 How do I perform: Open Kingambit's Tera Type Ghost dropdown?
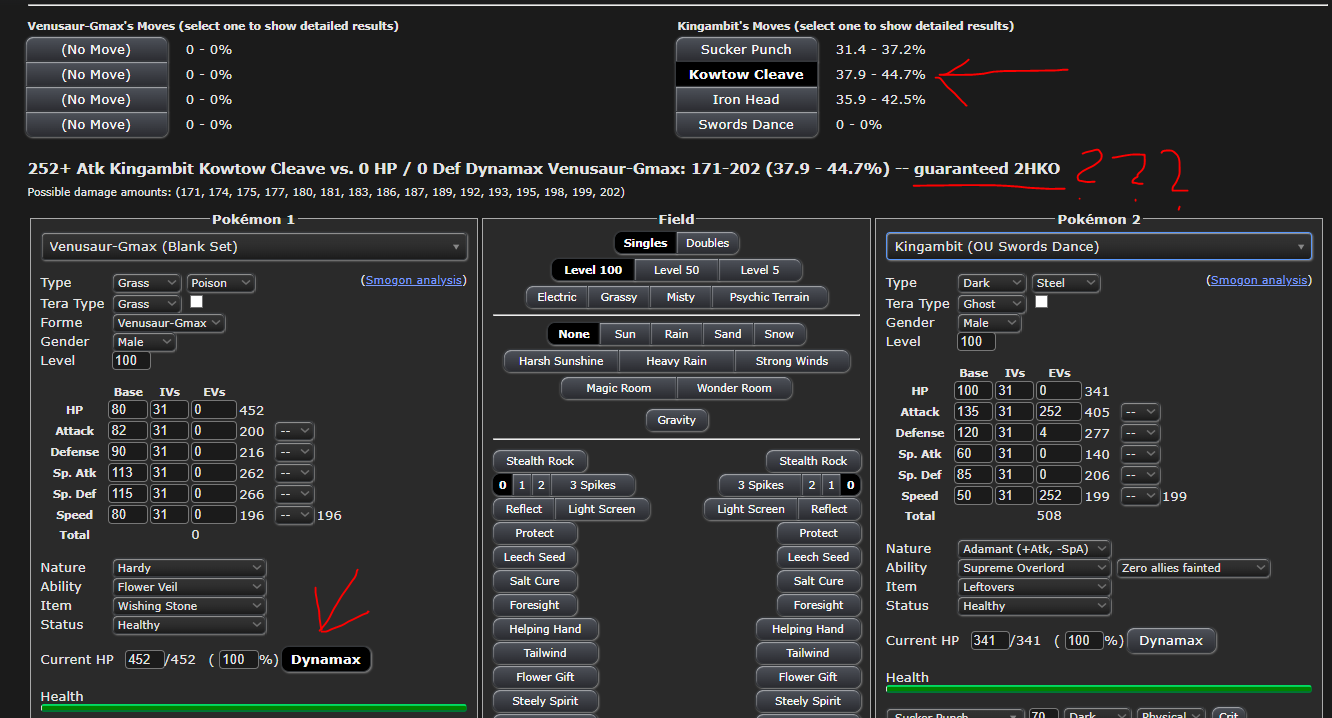[x=992, y=304]
